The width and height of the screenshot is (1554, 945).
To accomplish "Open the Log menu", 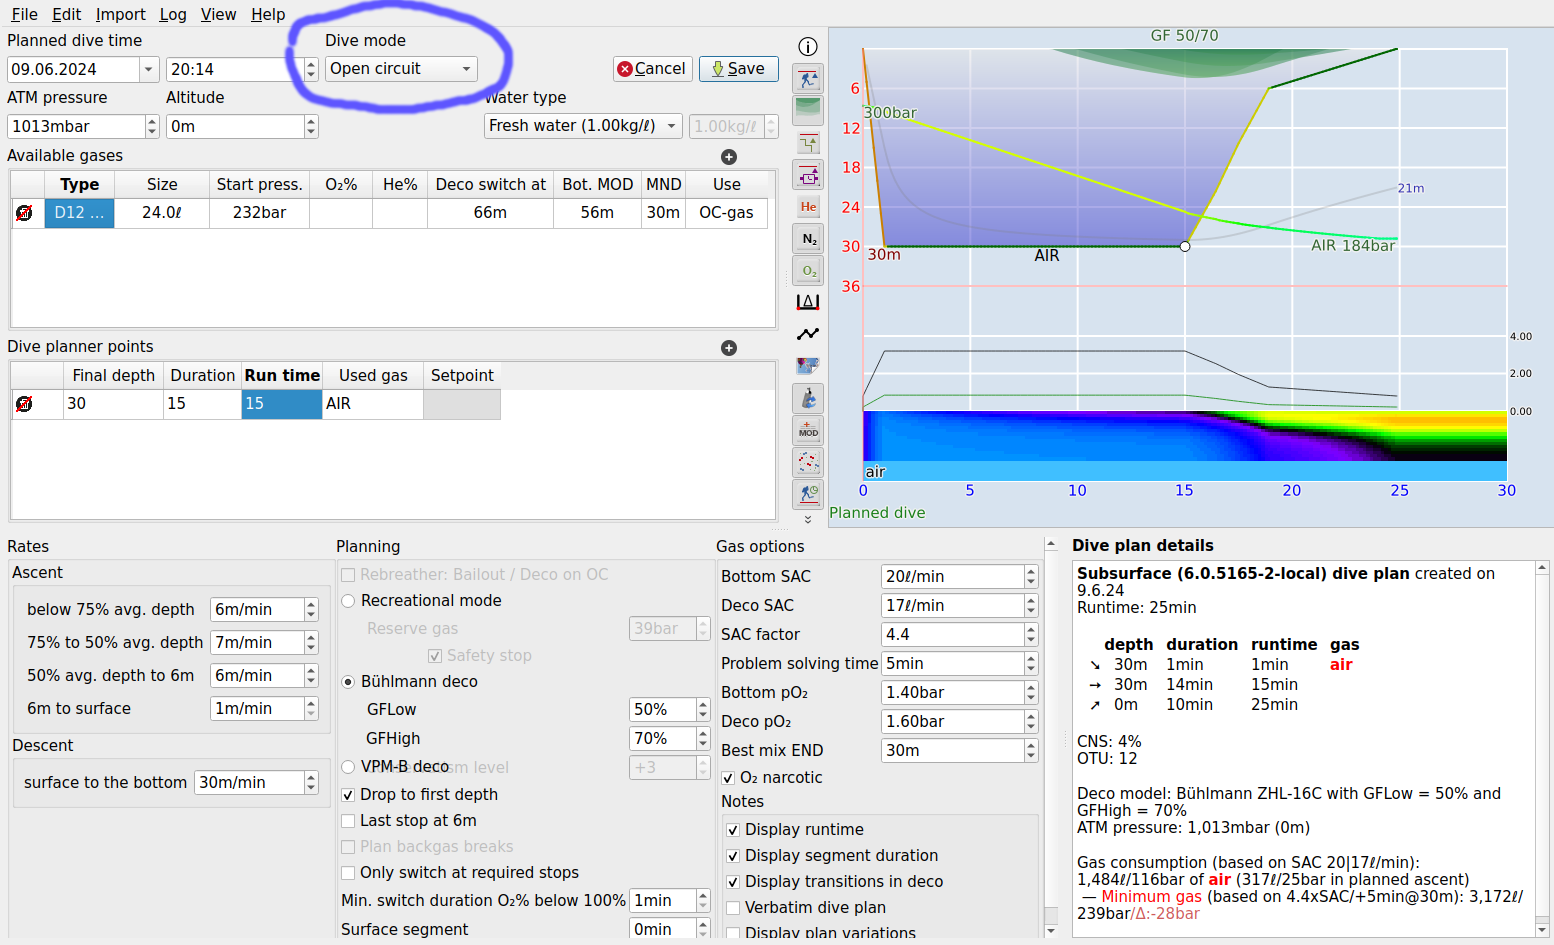I will coord(172,14).
